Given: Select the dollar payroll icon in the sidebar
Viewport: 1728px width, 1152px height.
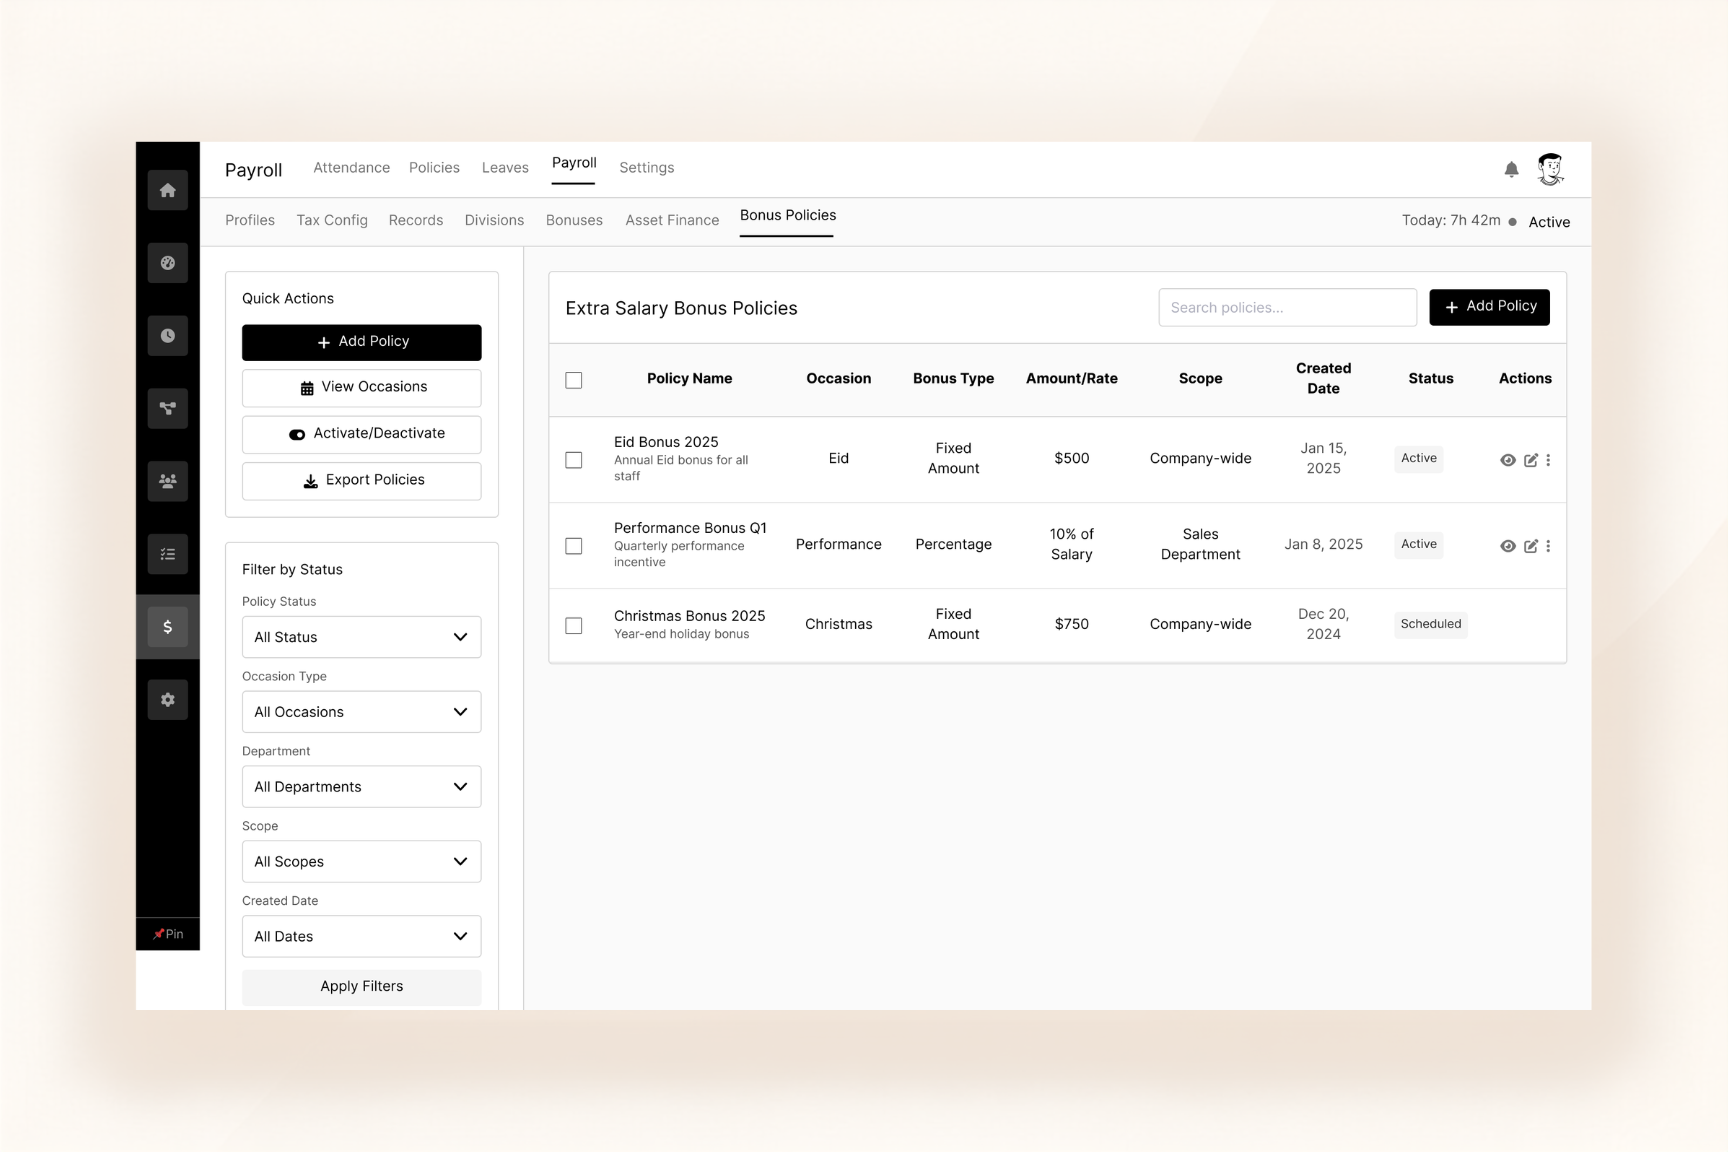Looking at the screenshot, I should pyautogui.click(x=168, y=627).
